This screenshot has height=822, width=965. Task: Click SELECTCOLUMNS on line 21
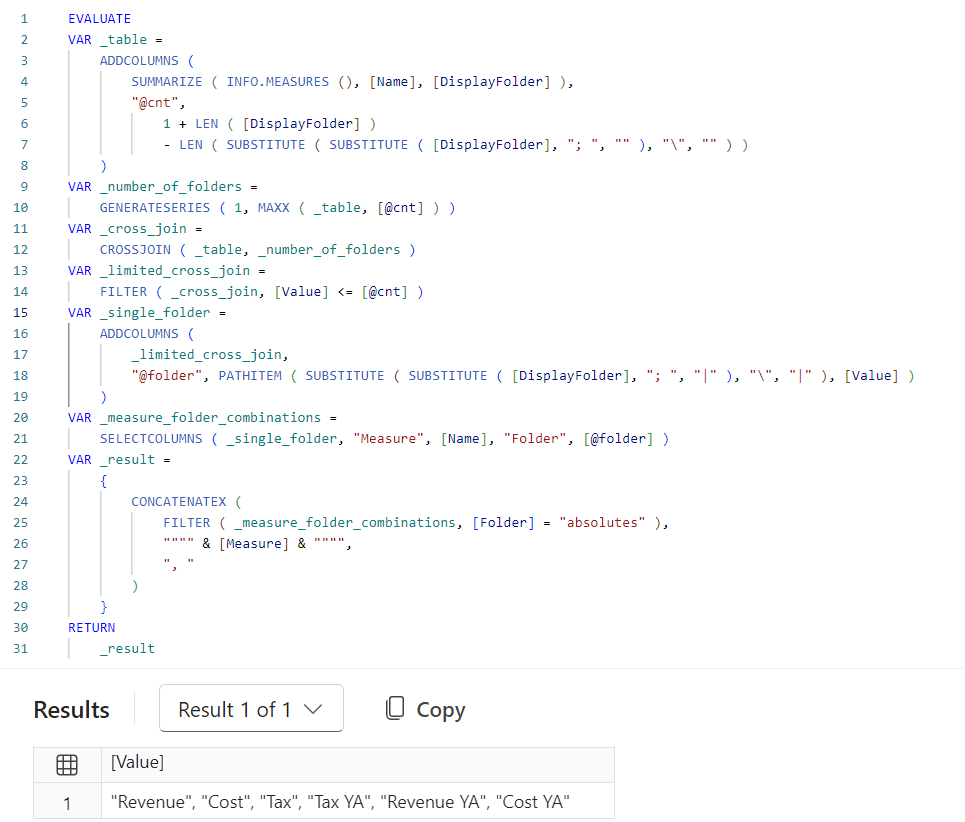(151, 439)
